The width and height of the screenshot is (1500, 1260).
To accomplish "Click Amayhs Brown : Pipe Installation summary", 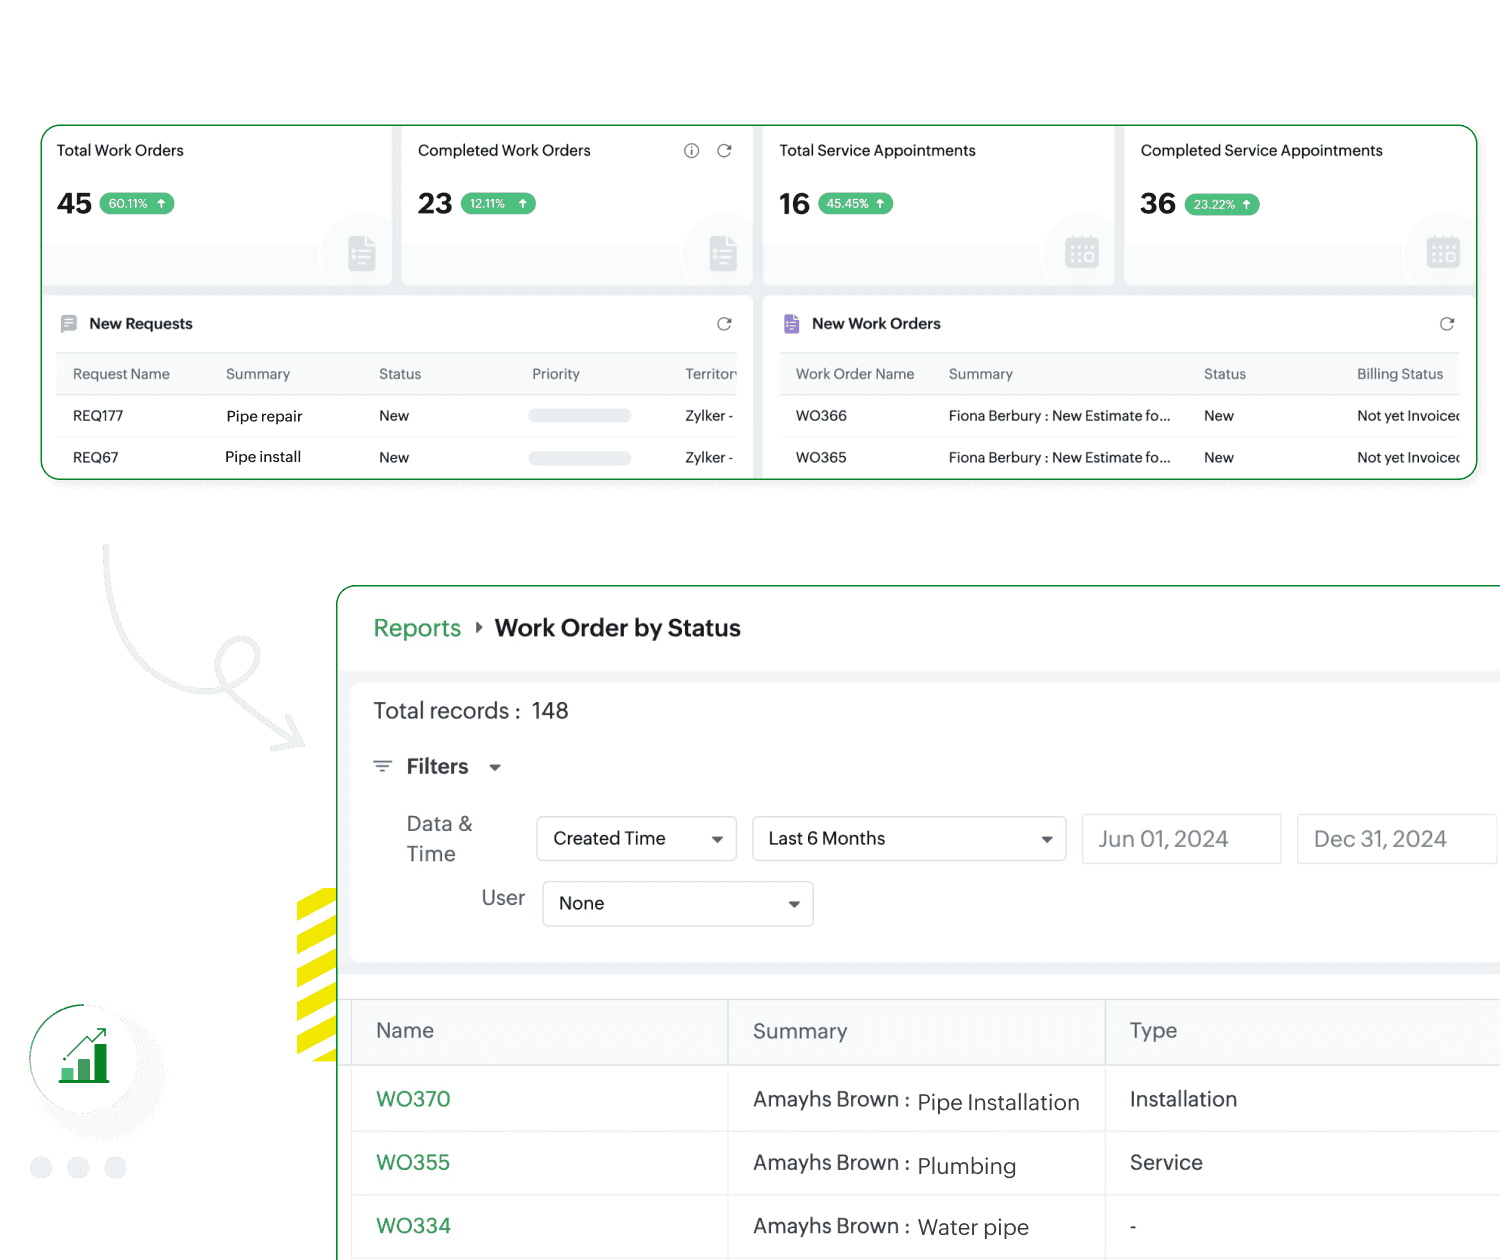I will [x=916, y=1101].
